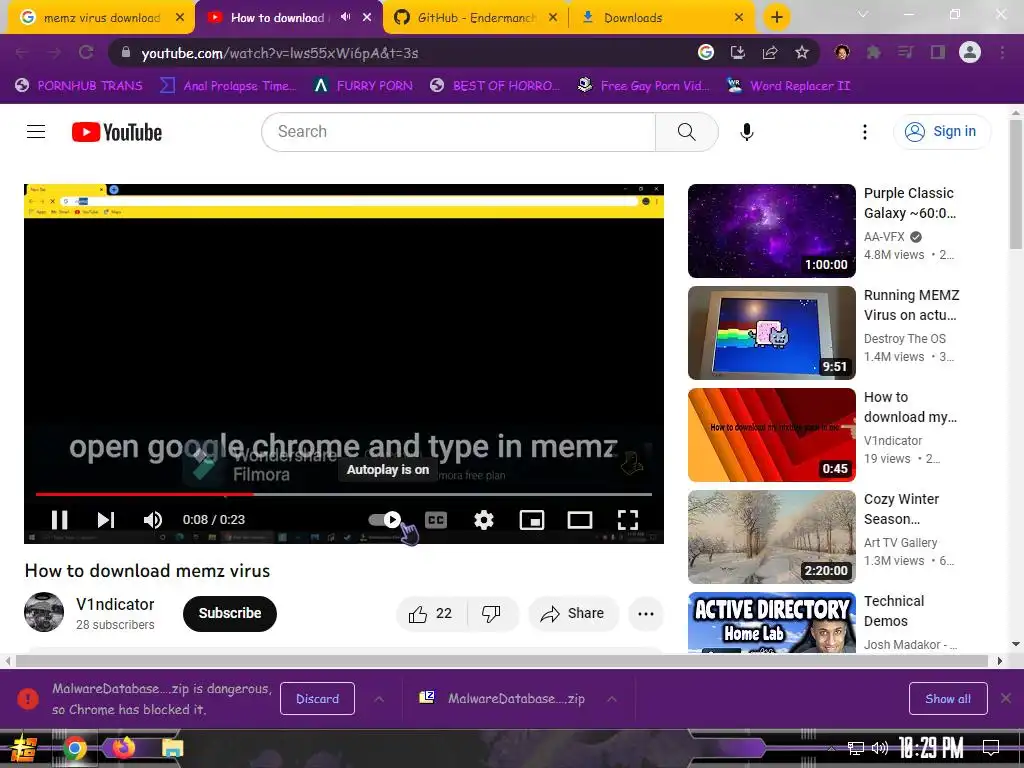Screen dimensions: 1024x768
Task: Open system volume tray icon
Action: tap(879, 748)
